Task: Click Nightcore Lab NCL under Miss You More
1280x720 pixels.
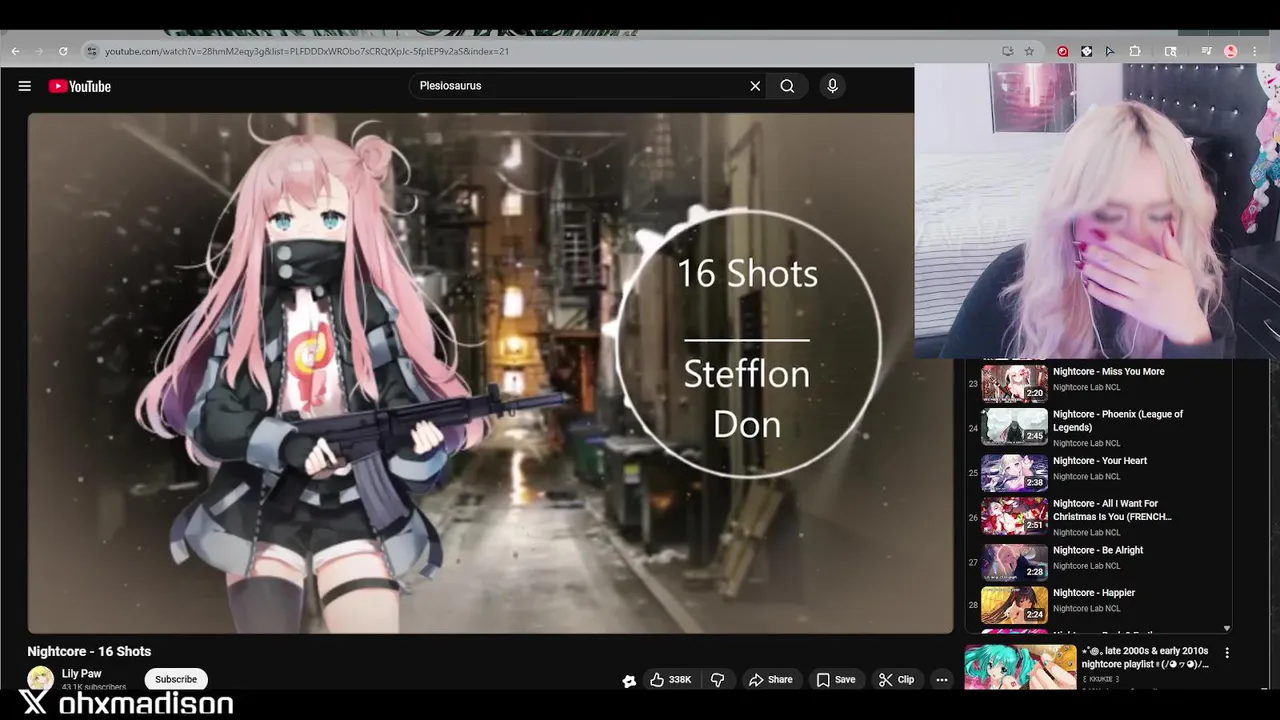Action: pyautogui.click(x=1086, y=387)
